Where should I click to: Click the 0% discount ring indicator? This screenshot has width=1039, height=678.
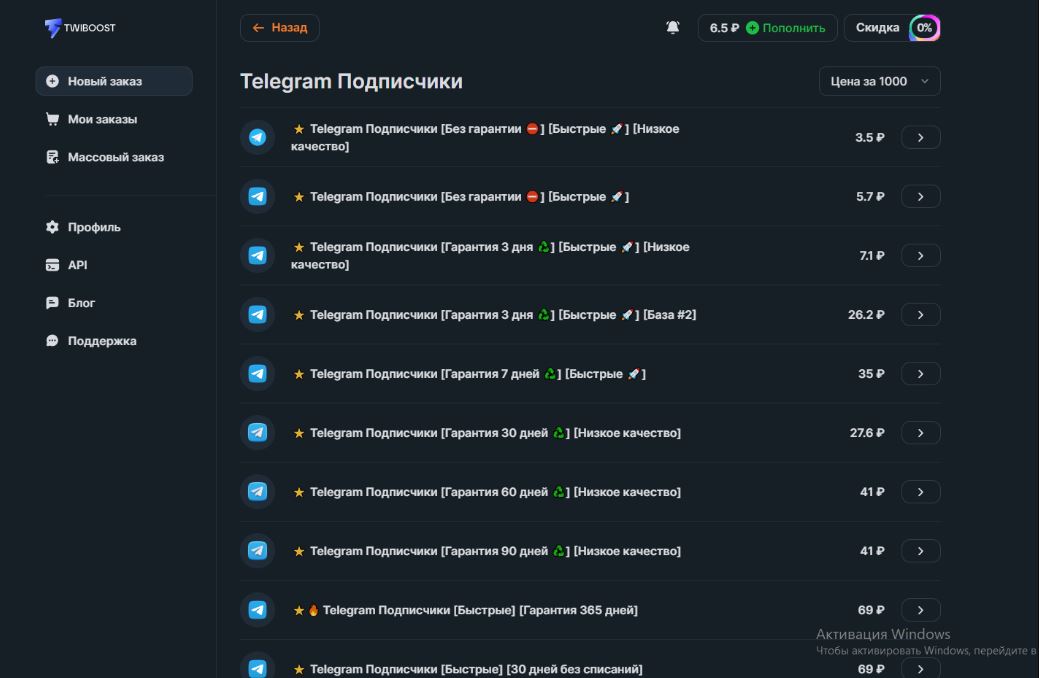pos(924,28)
